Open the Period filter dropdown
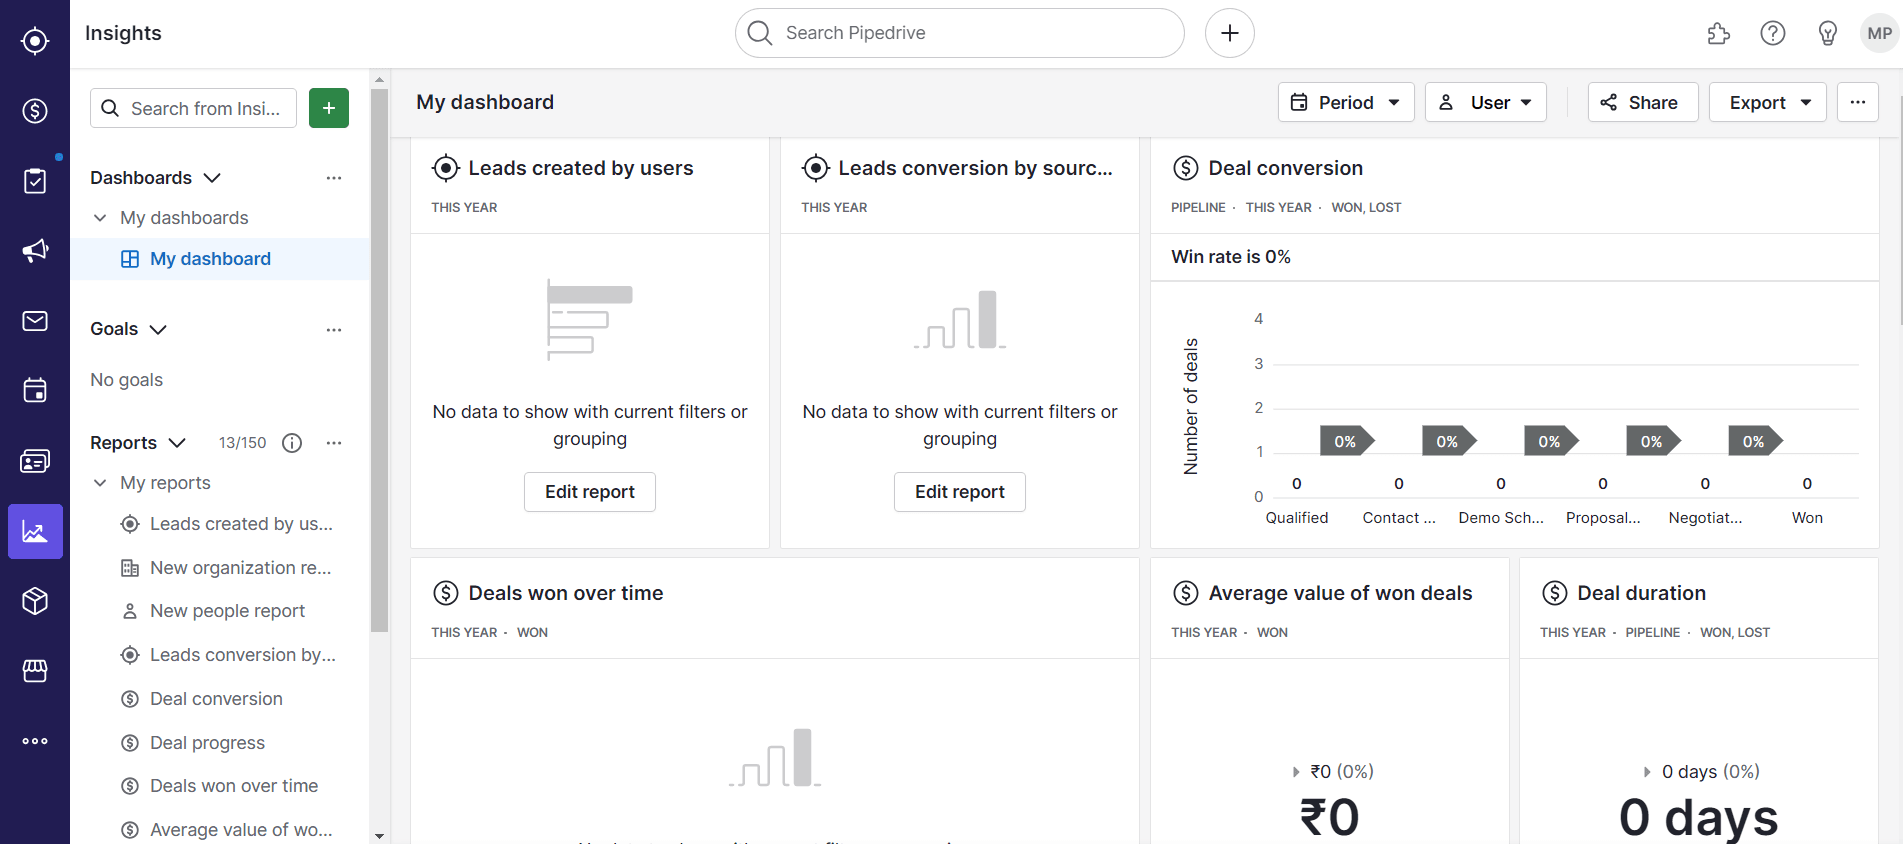The height and width of the screenshot is (844, 1903). pyautogui.click(x=1346, y=102)
